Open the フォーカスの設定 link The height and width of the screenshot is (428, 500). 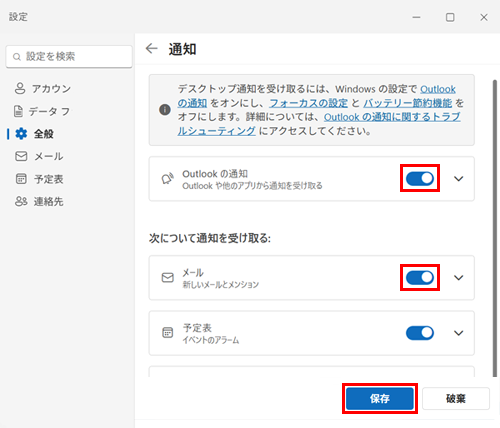pyautogui.click(x=308, y=103)
